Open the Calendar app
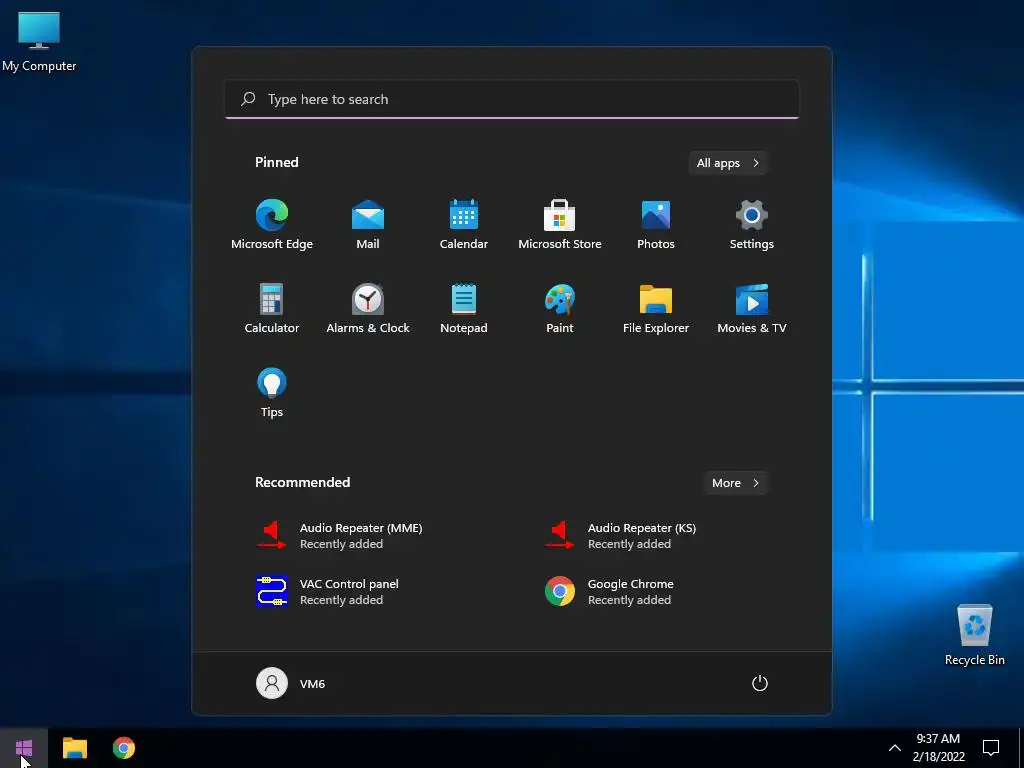 (x=464, y=224)
